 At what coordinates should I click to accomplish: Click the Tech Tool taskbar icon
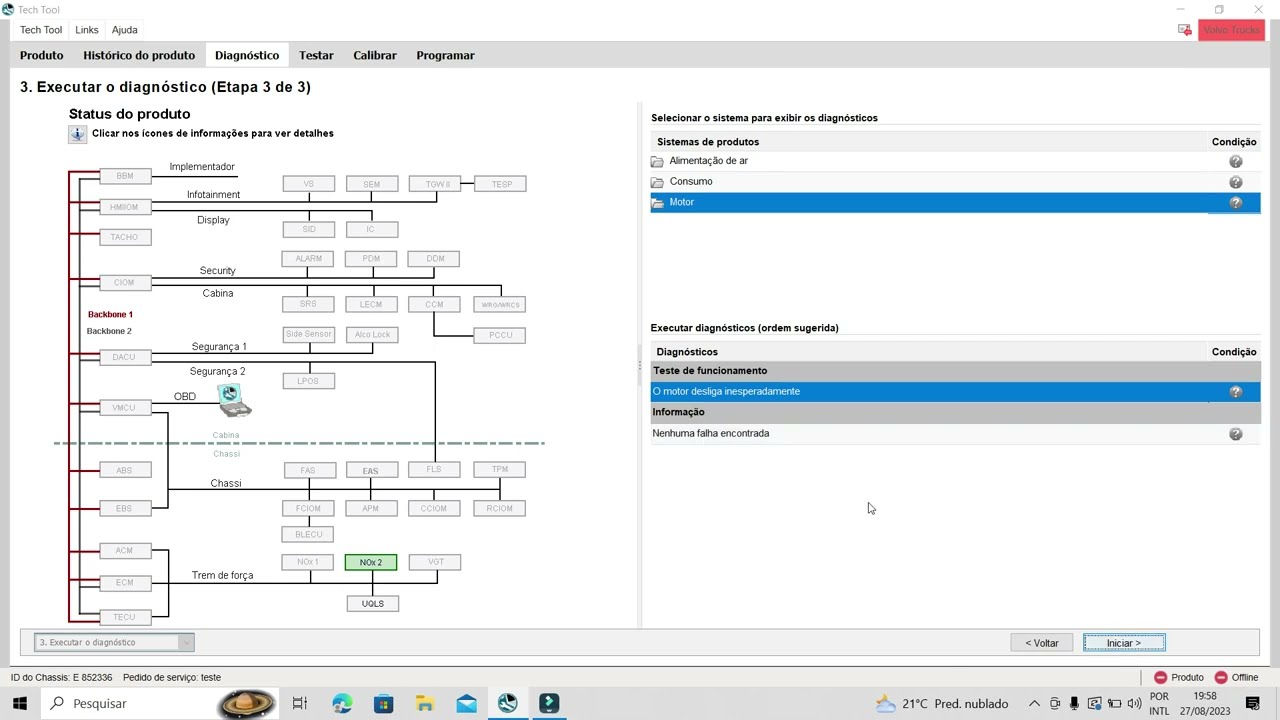pyautogui.click(x=508, y=703)
